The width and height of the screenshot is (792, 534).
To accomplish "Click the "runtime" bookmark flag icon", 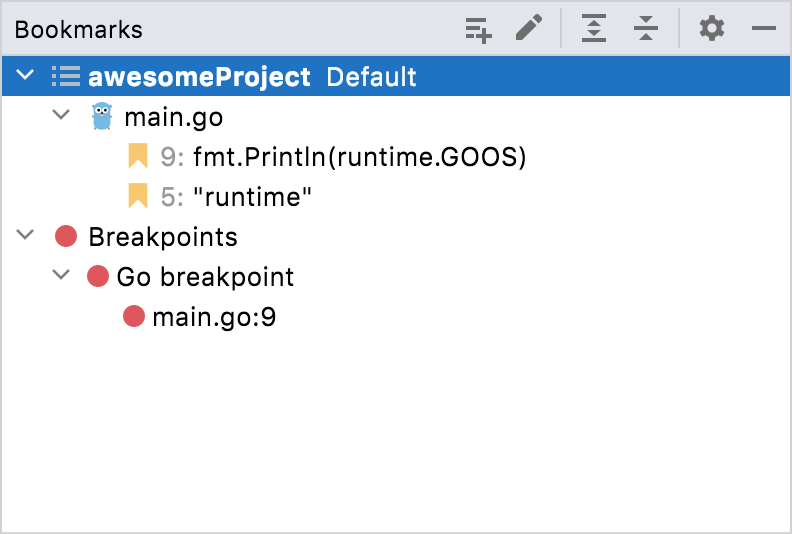I will click(138, 196).
